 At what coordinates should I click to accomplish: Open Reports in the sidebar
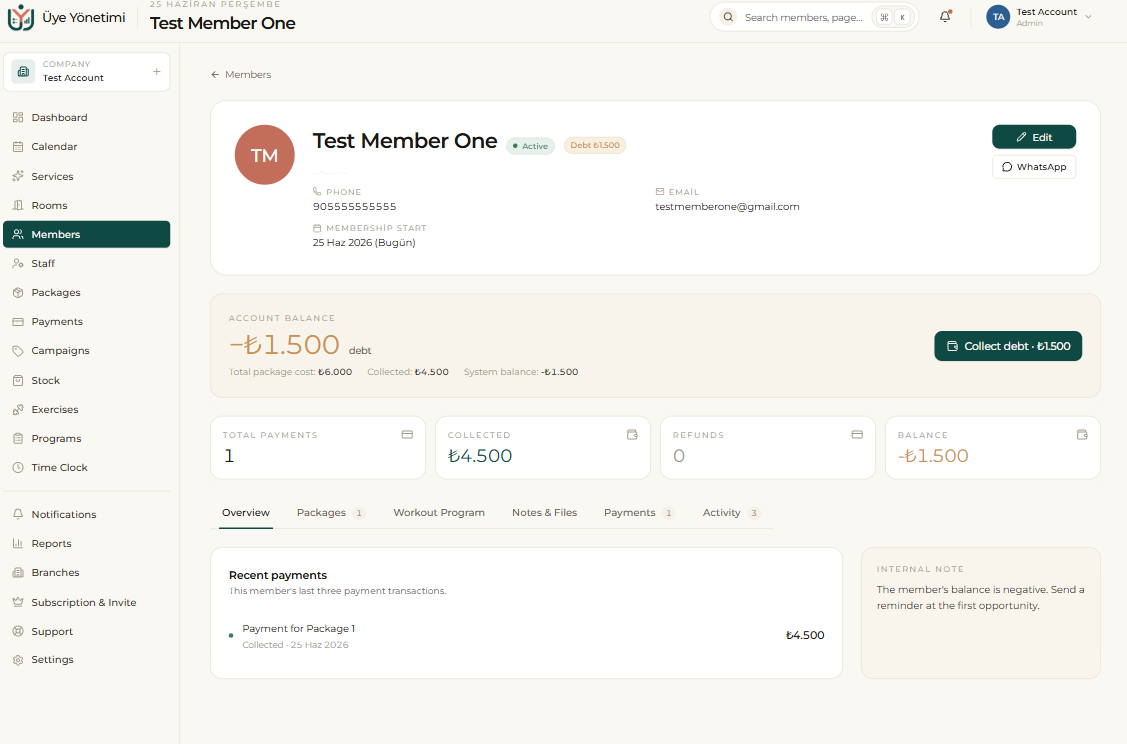click(86, 543)
